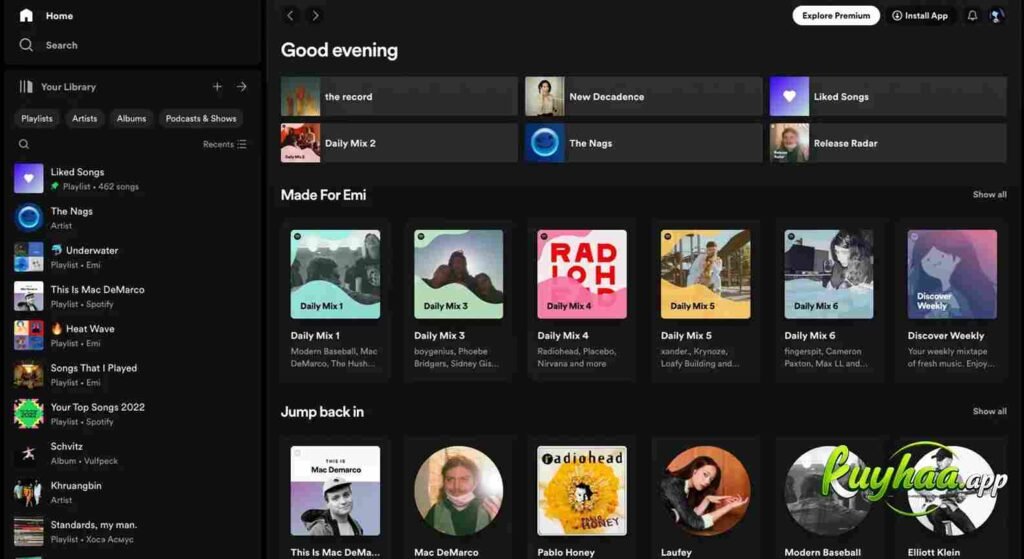Open Underwater playlist in library
Viewport: 1024px width, 559px height.
[131, 257]
